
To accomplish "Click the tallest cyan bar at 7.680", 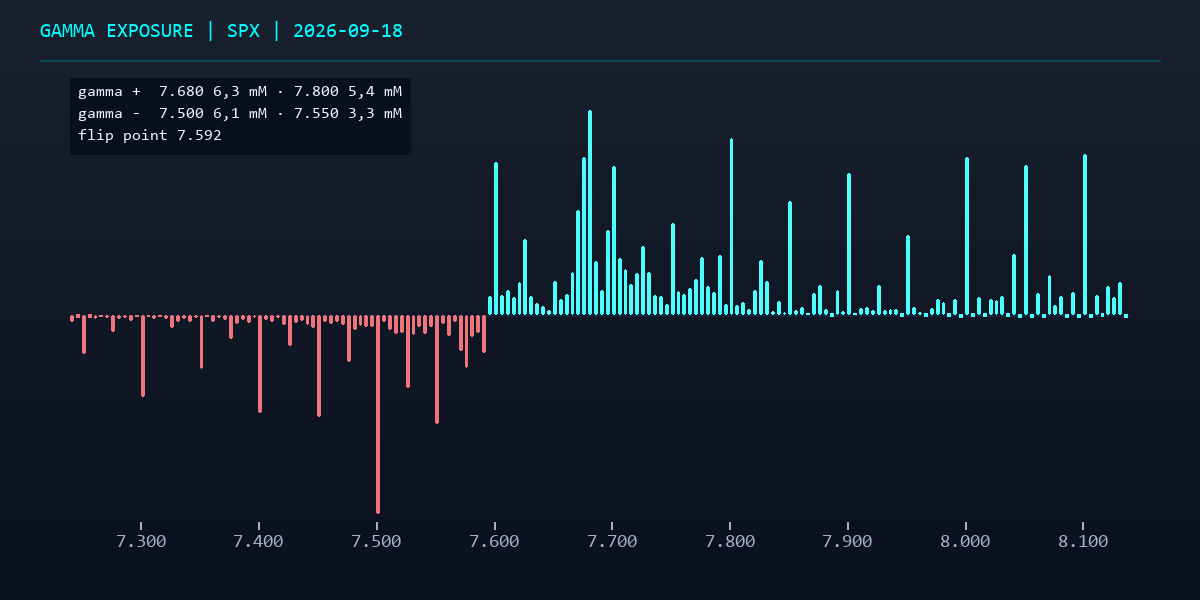I will pos(590,212).
